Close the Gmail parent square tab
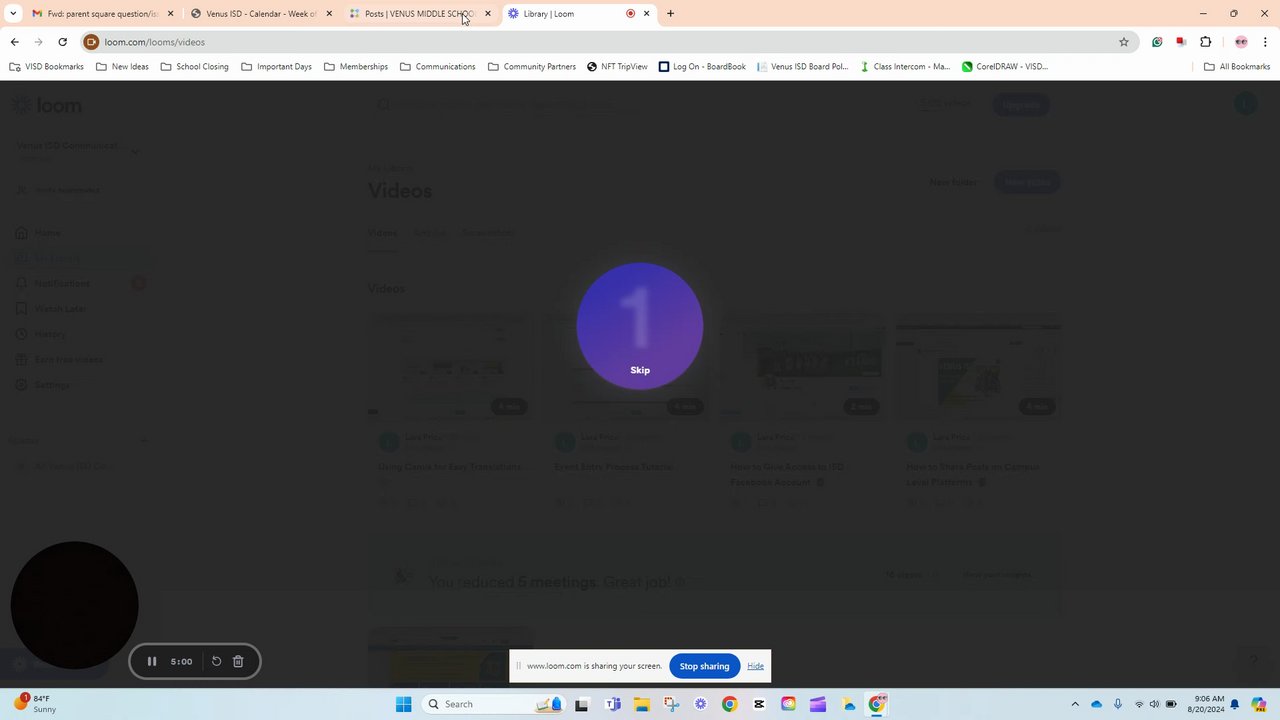This screenshot has width=1280, height=720. (170, 14)
